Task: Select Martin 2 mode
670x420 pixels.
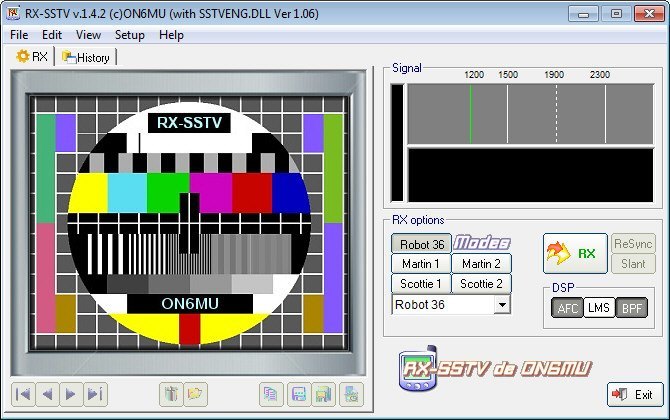Action: coord(482,264)
